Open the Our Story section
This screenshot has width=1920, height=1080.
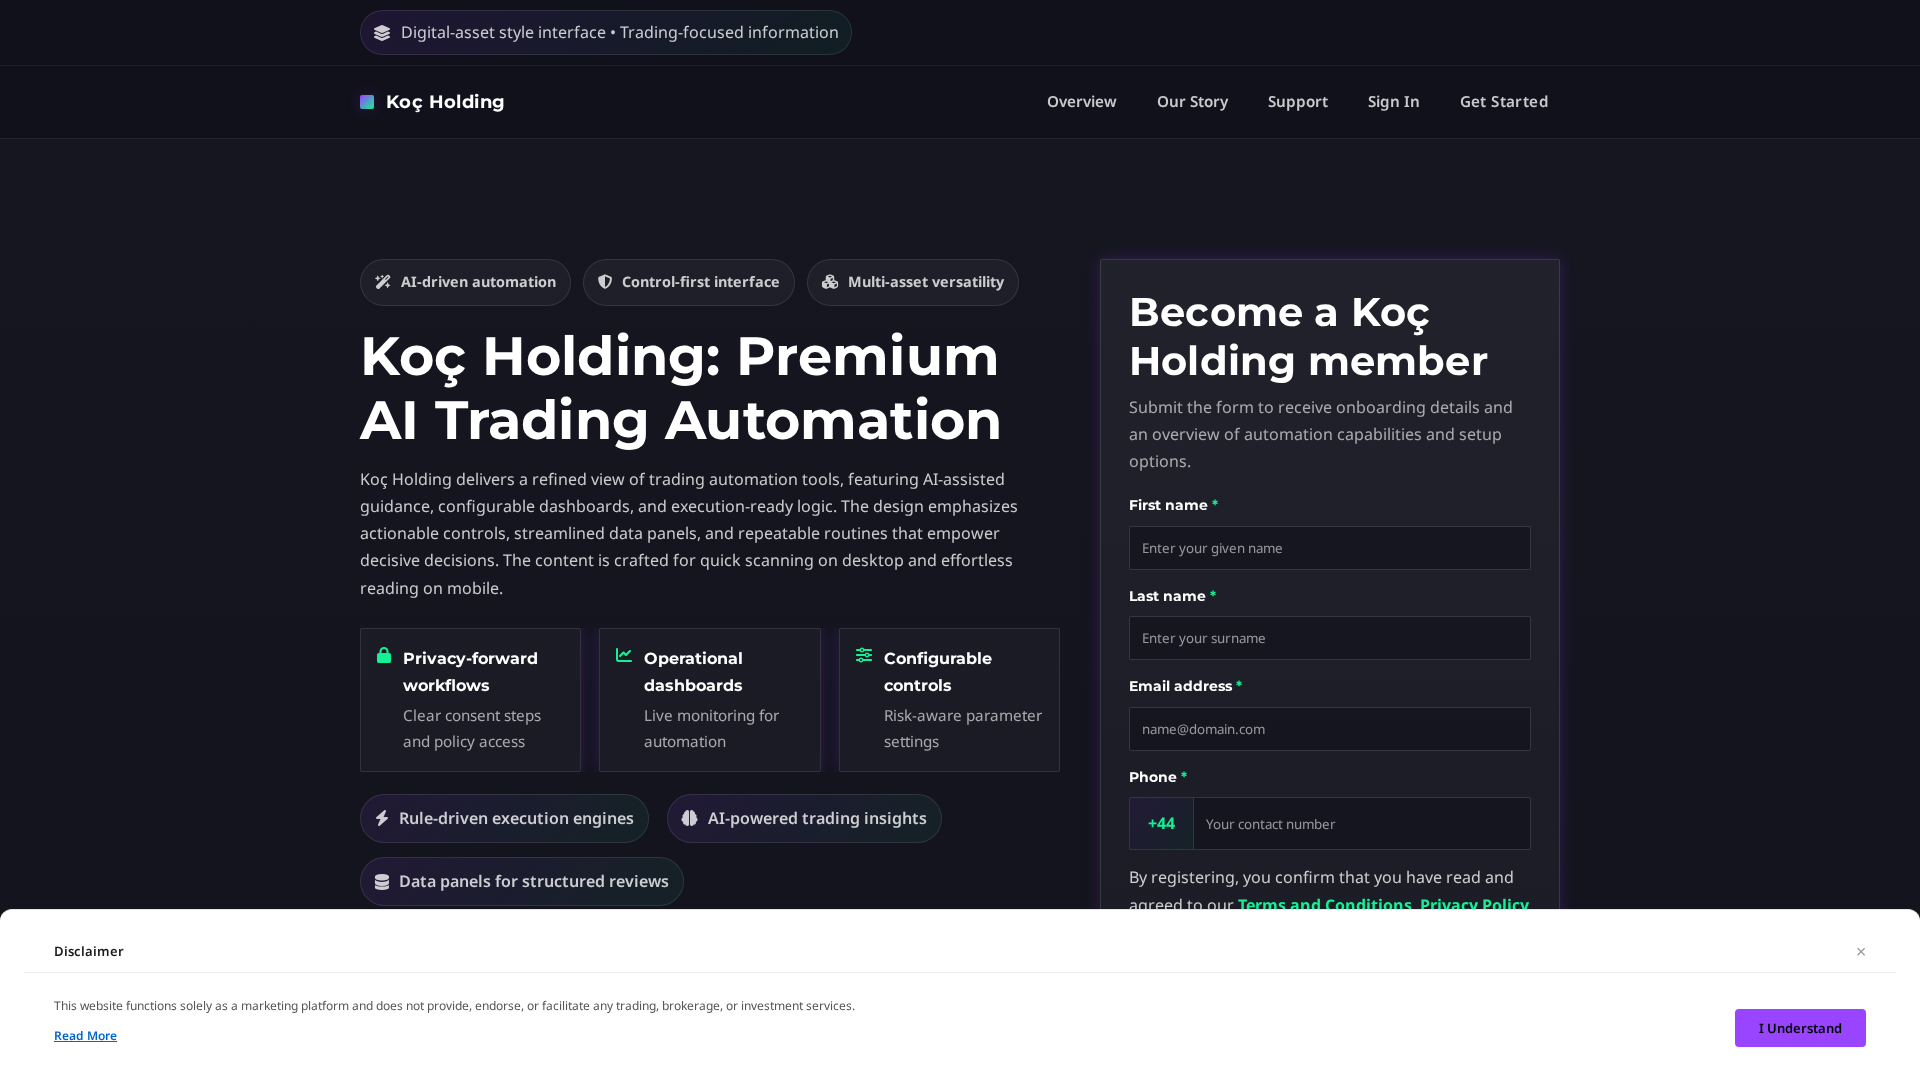point(1192,101)
